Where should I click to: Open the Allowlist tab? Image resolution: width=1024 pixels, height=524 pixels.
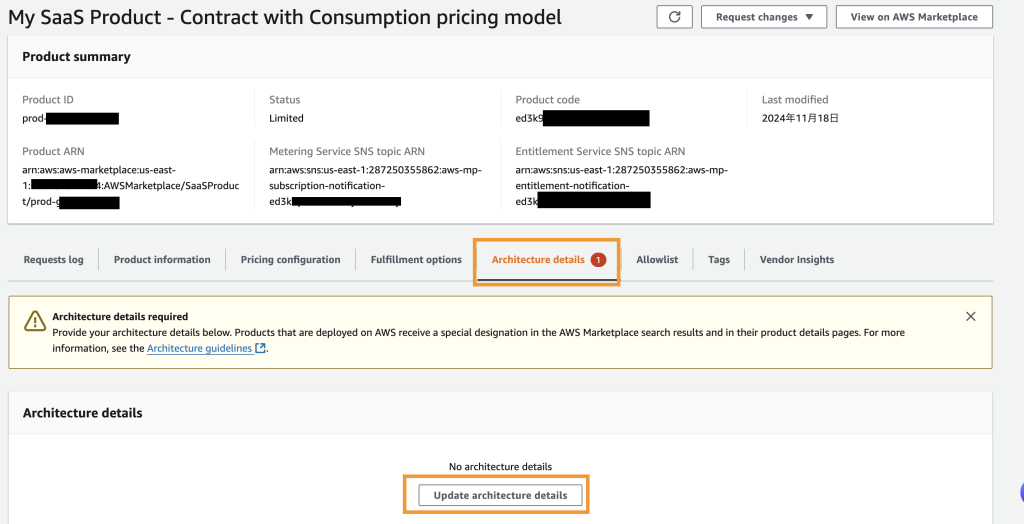(657, 260)
